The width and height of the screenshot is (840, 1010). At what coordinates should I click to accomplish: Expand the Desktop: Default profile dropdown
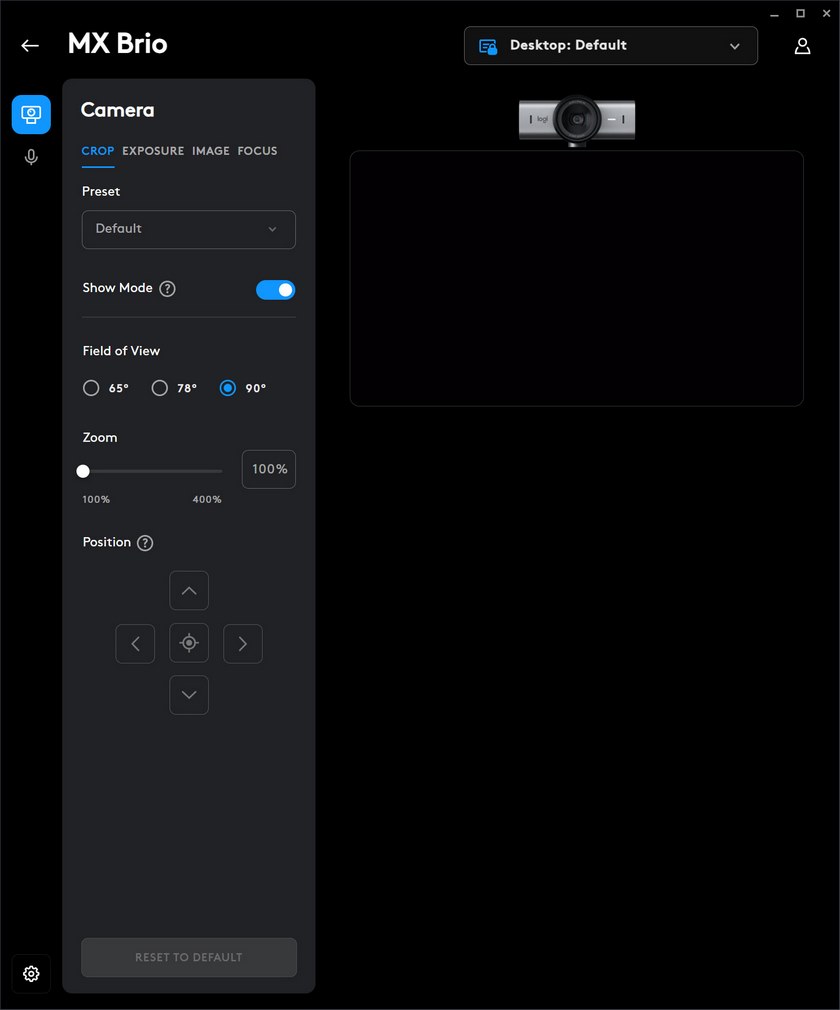click(611, 46)
